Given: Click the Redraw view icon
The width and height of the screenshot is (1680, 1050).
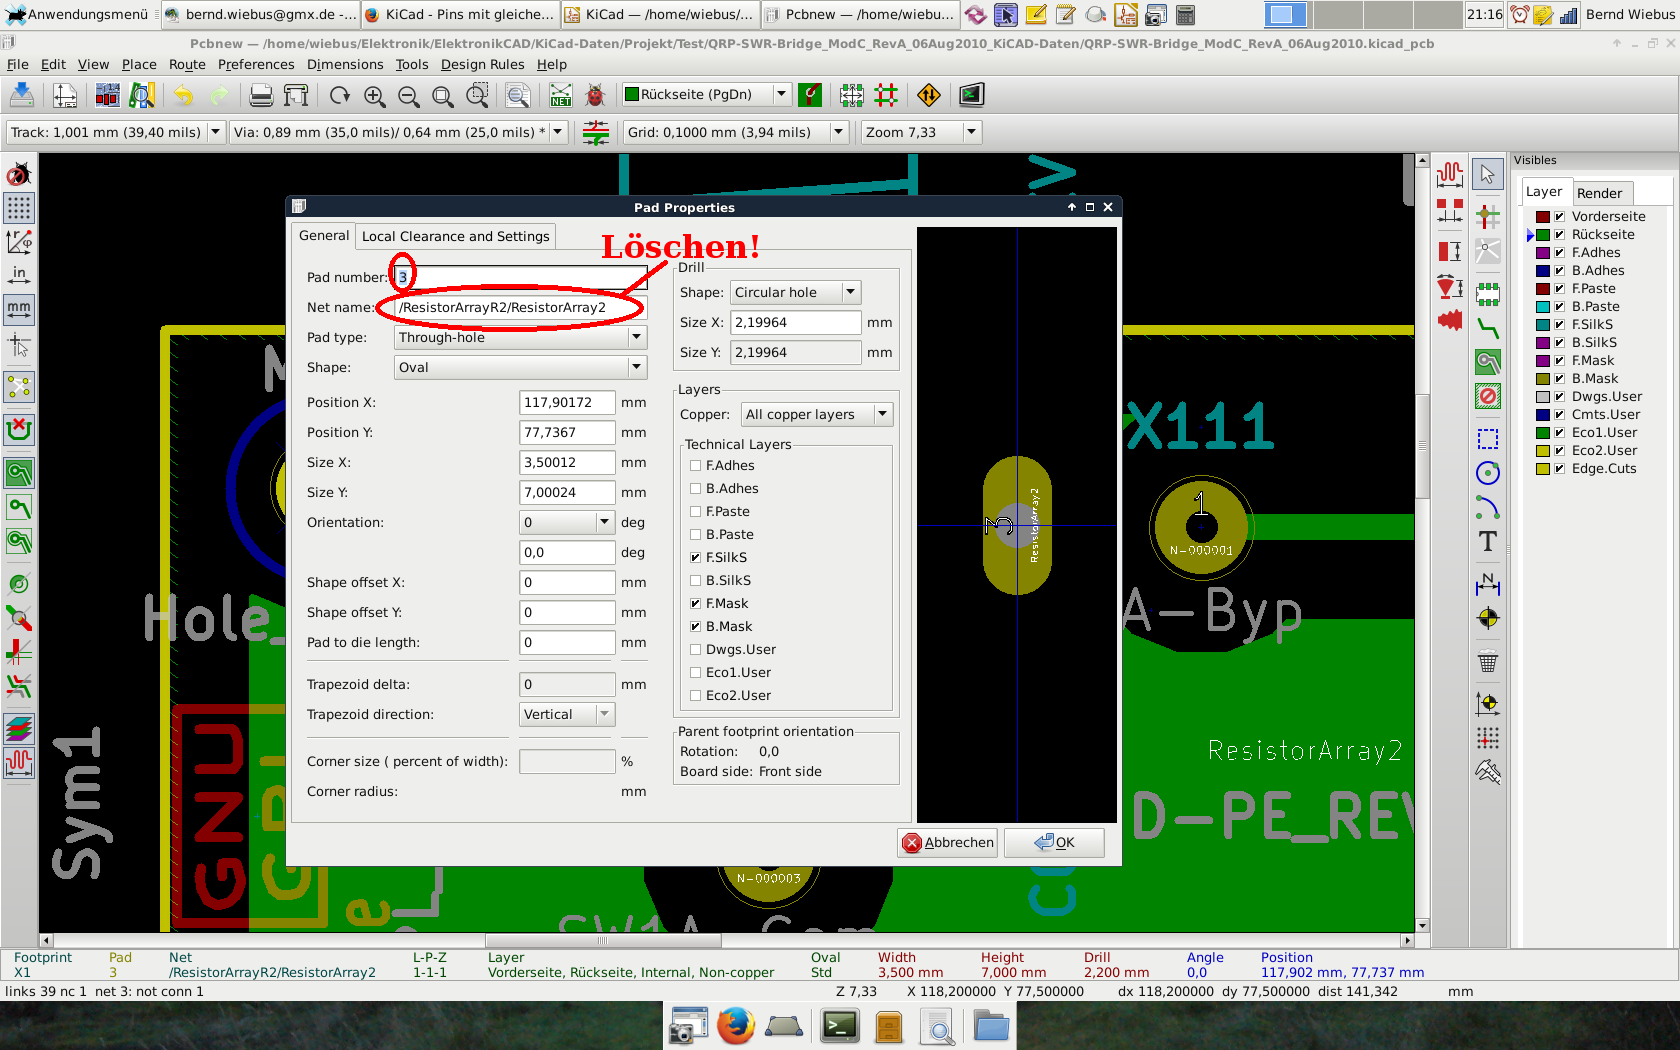Looking at the screenshot, I should [340, 95].
